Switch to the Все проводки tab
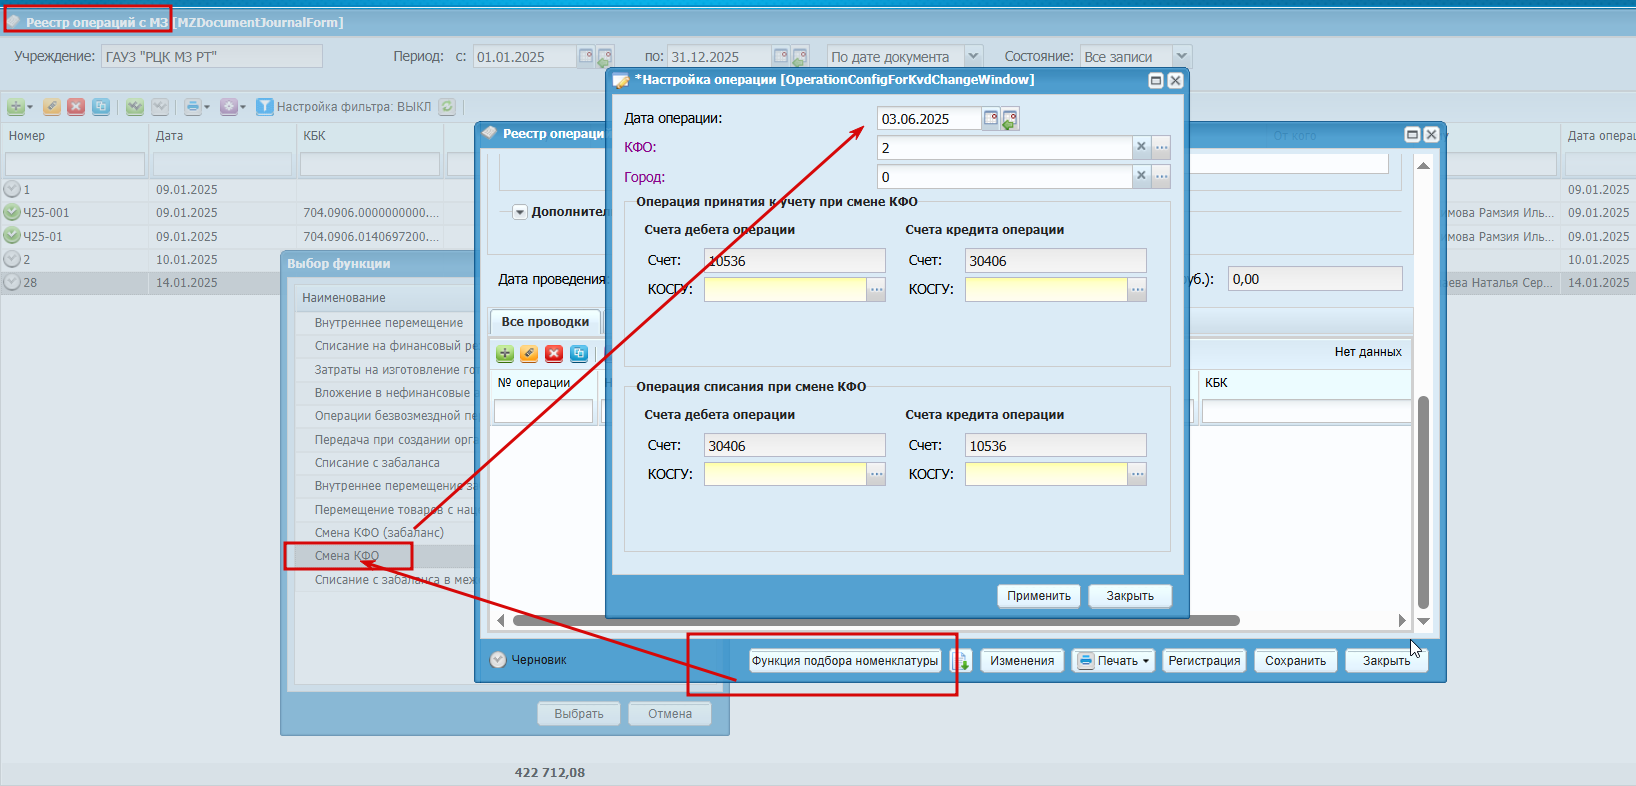1636x786 pixels. coord(545,322)
